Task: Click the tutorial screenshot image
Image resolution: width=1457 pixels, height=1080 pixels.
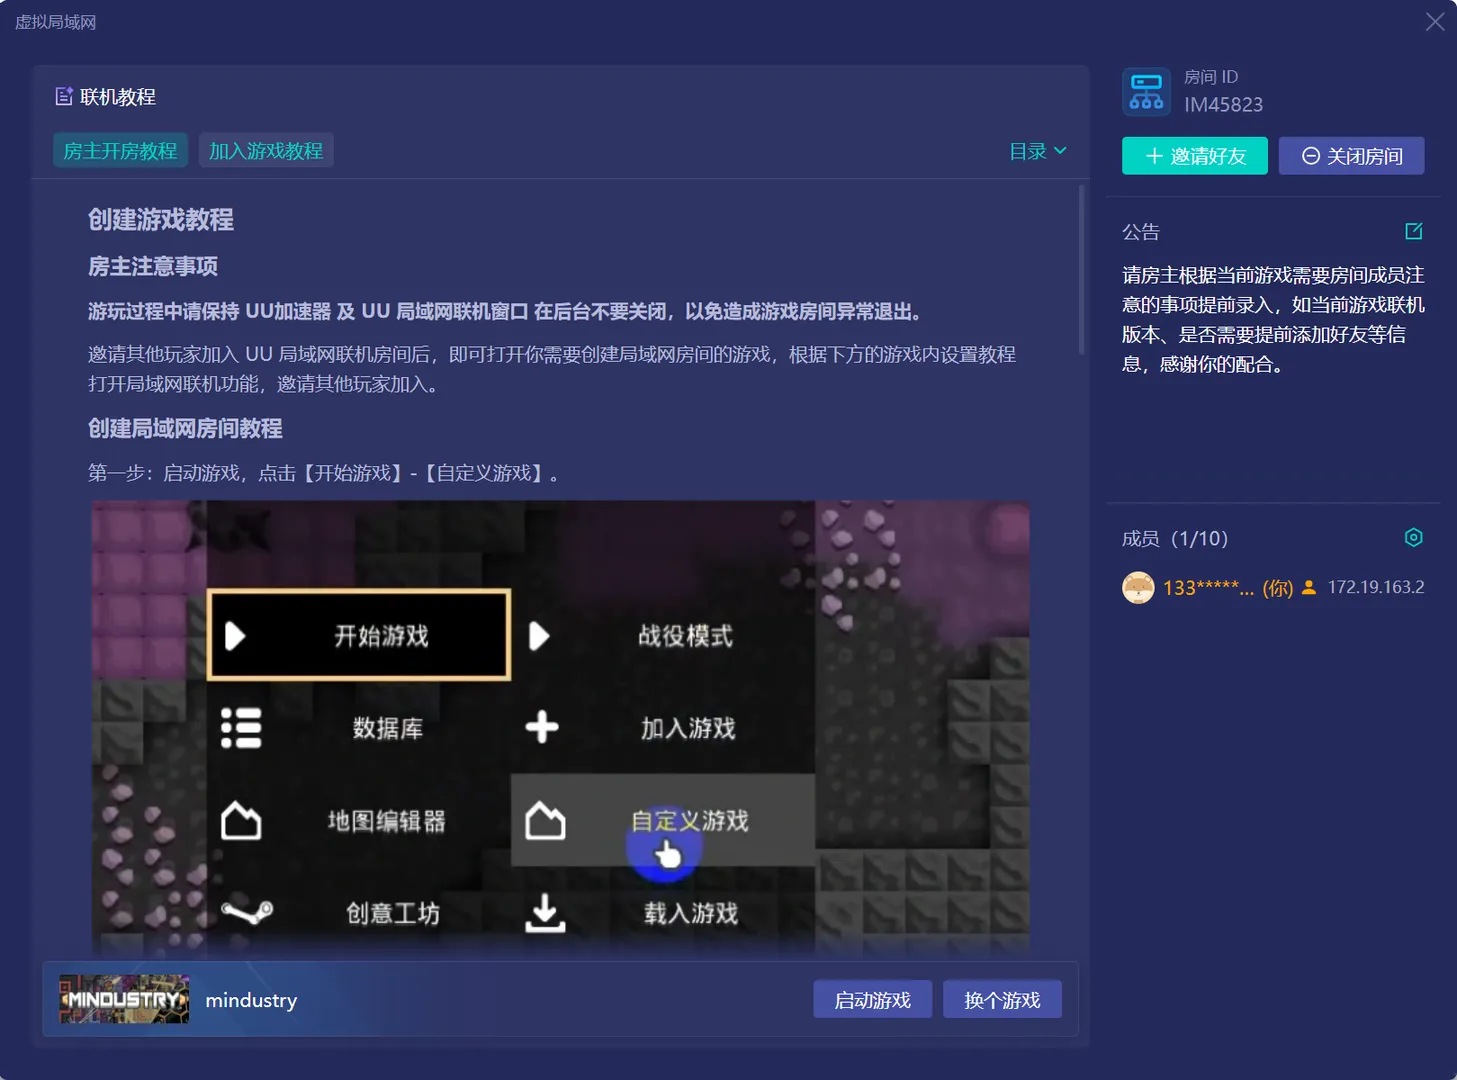Action: point(560,728)
